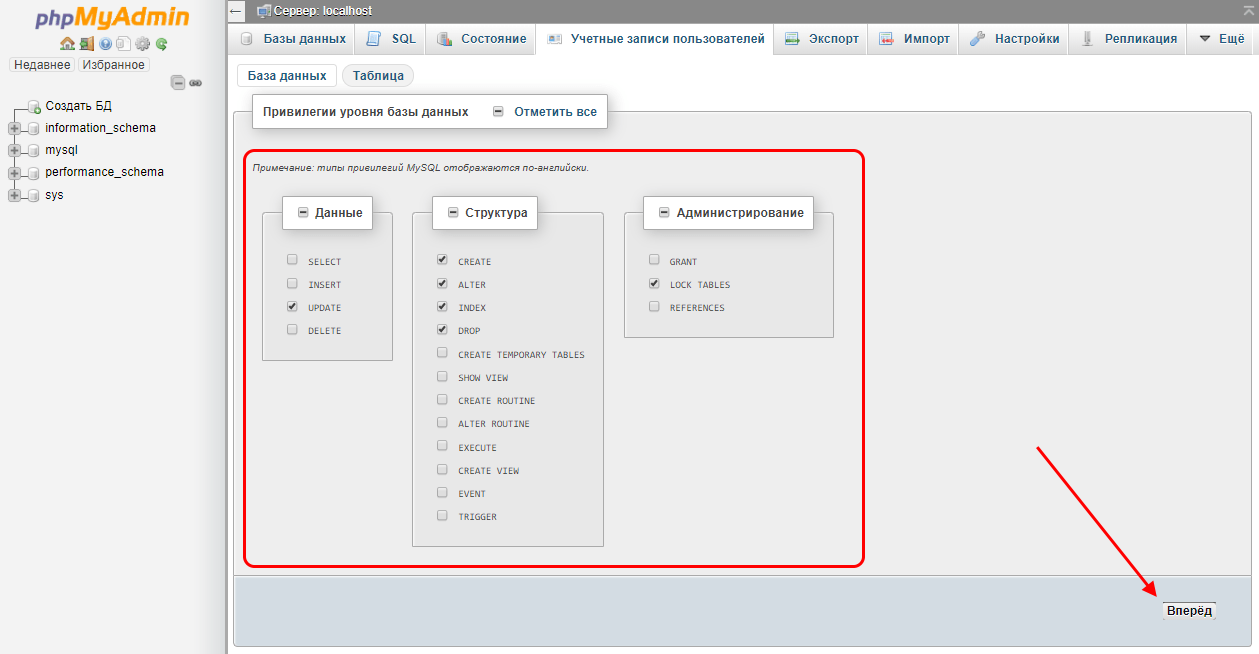Toggle the Данные group check-all box
Viewport: 1259px width, 654px height.
point(303,212)
